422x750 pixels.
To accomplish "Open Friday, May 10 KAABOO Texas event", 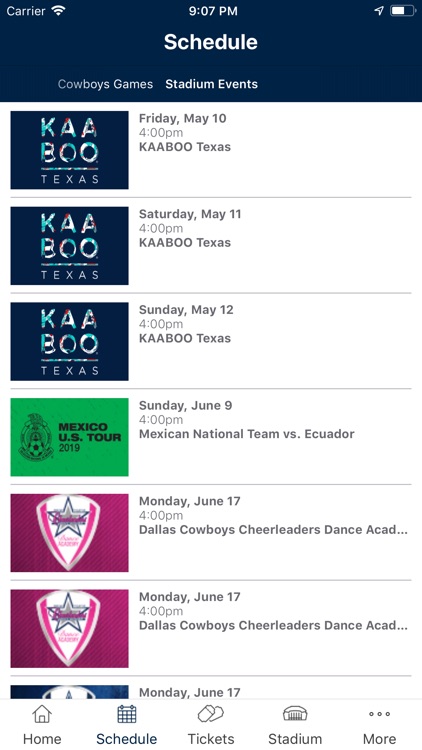I will click(x=211, y=150).
